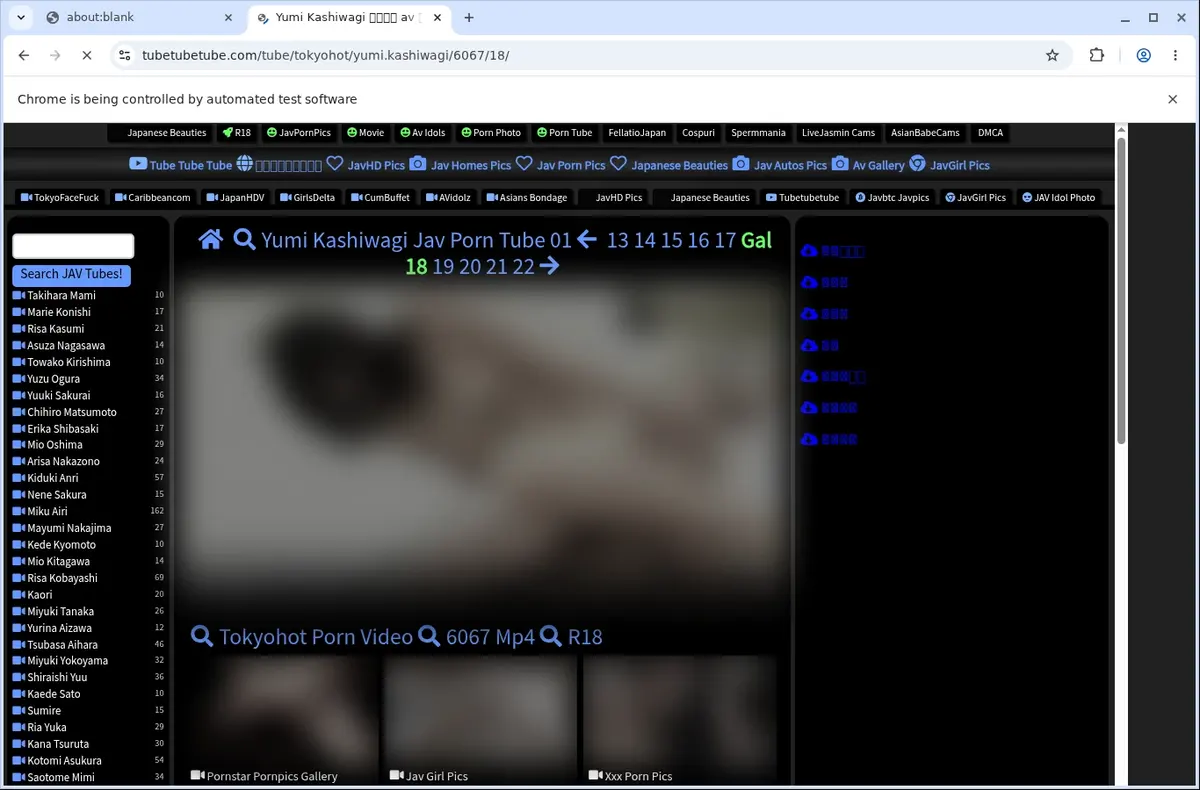Focus the sidebar search input field
Viewport: 1200px width, 790px height.
tap(73, 246)
